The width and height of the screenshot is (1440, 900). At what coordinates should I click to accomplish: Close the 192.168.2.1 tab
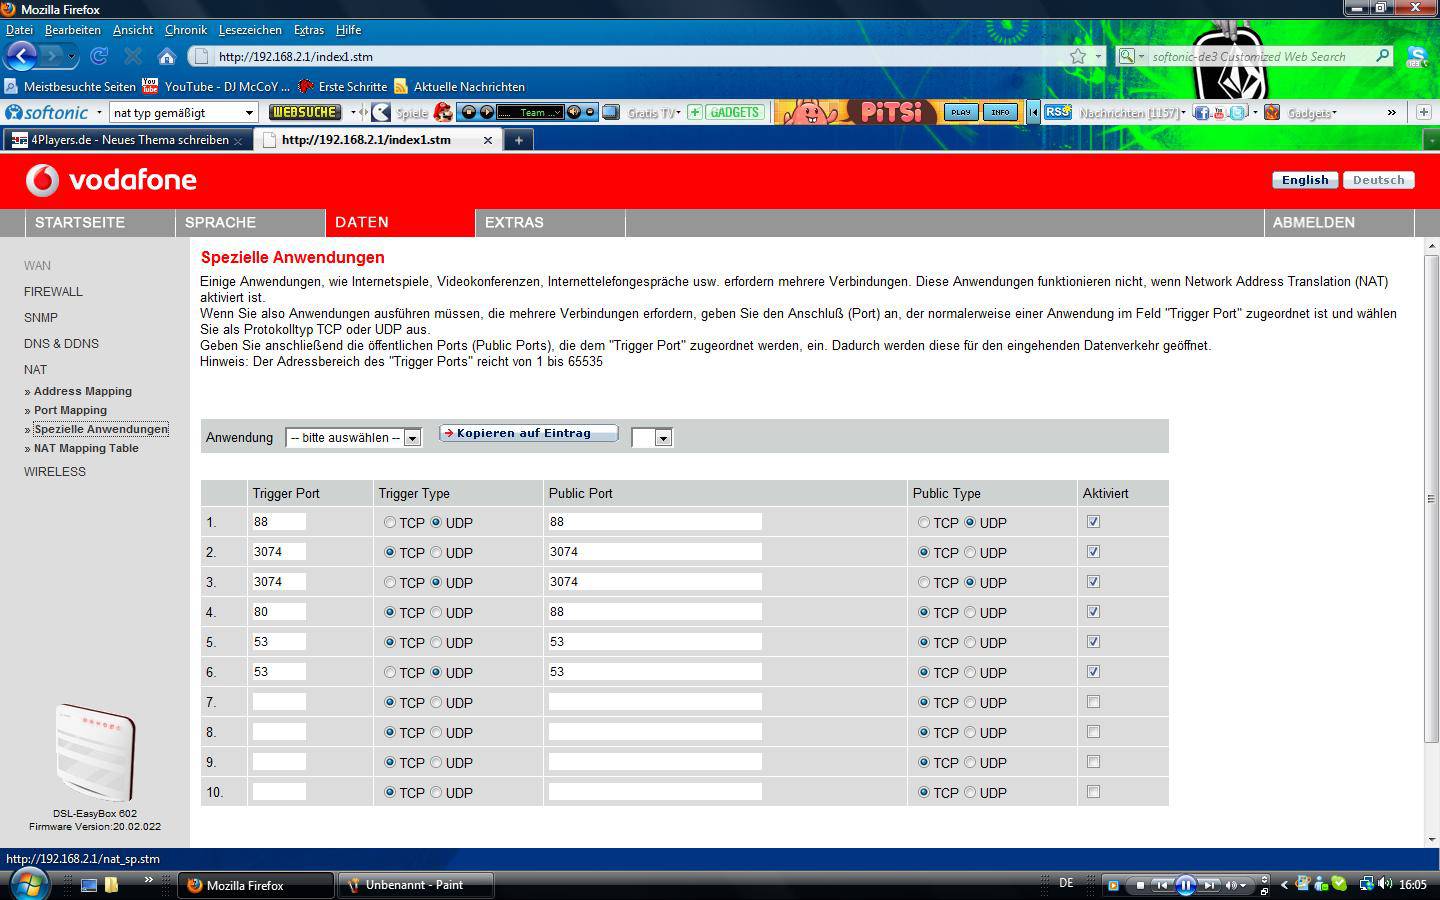click(488, 140)
